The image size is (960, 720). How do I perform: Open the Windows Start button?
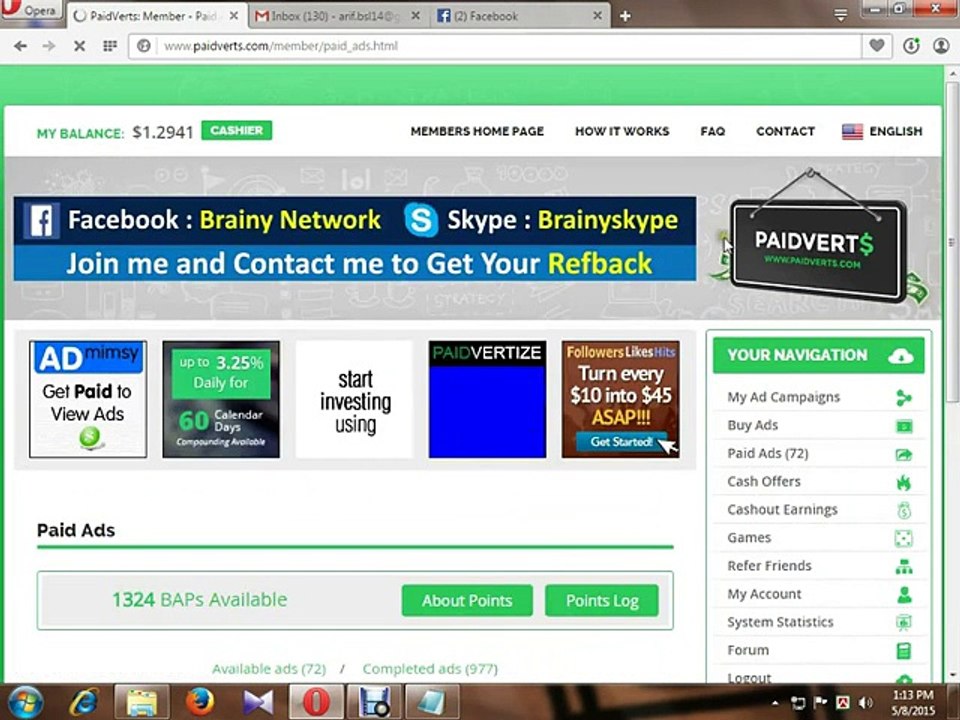(24, 702)
